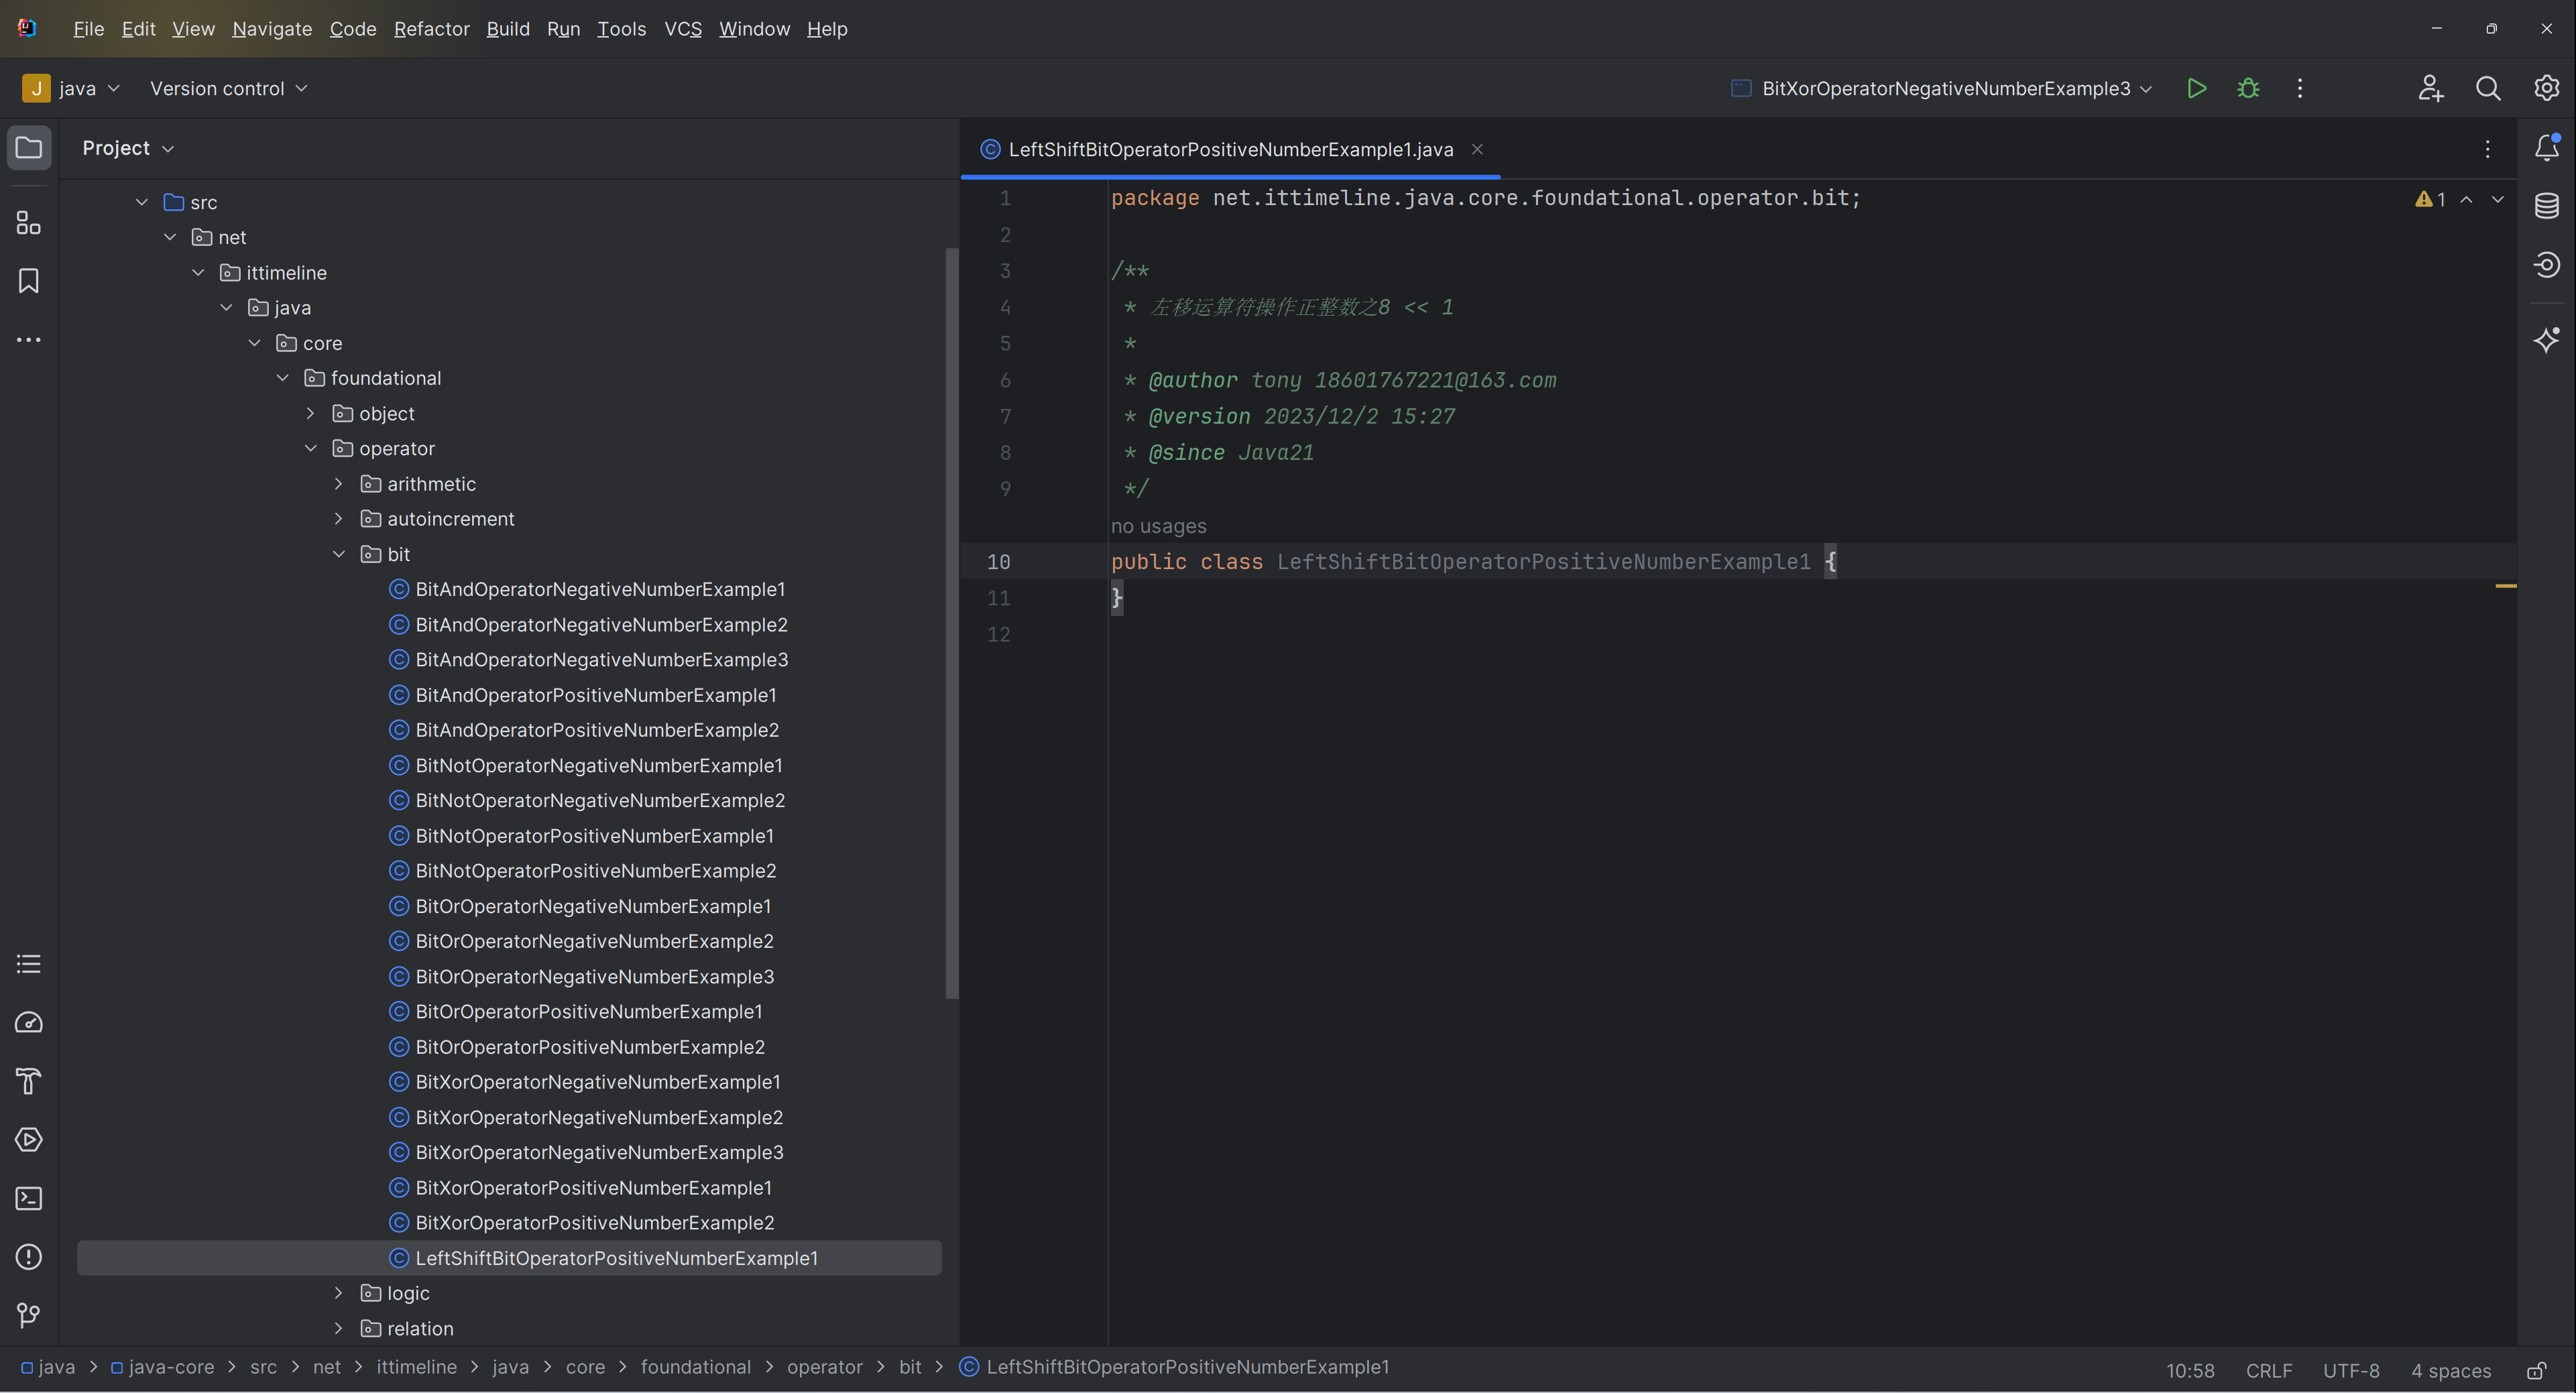Open the Build menu
Image resolution: width=2576 pixels, height=1393 pixels.
tap(508, 29)
